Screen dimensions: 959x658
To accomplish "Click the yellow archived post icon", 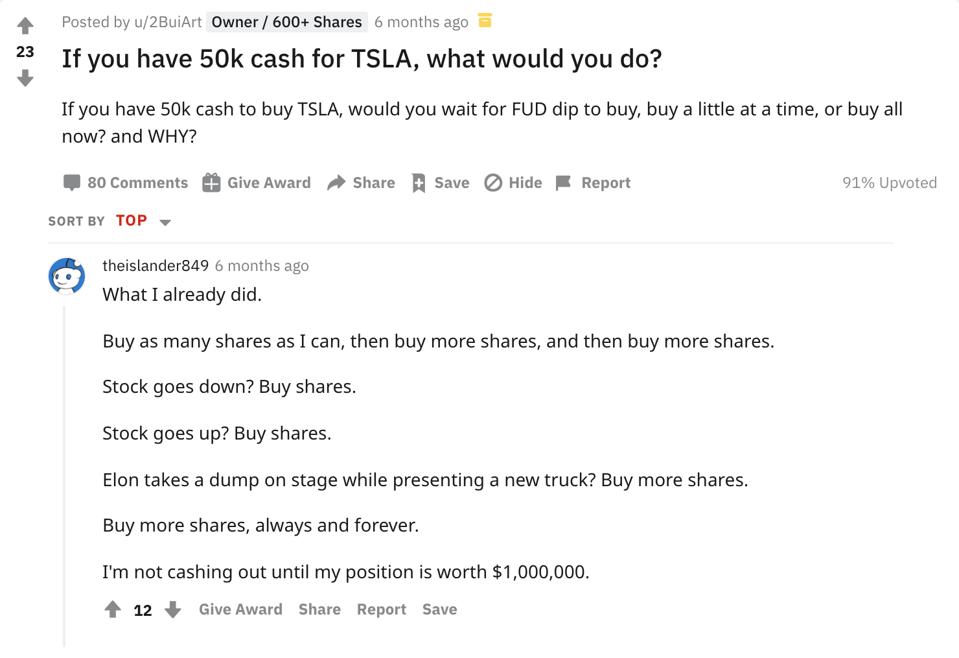I will 485,21.
